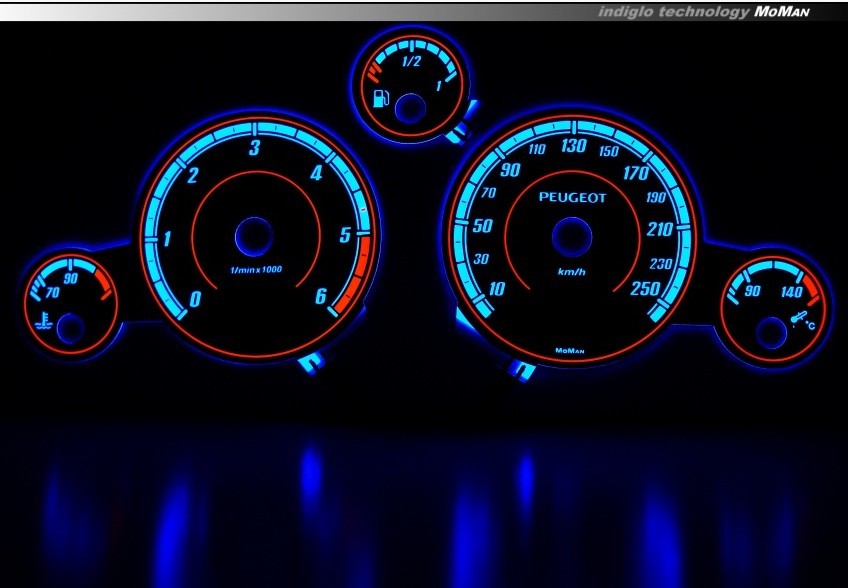This screenshot has width=848, height=588.
Task: Click the km/h unit label
Action: (572, 272)
